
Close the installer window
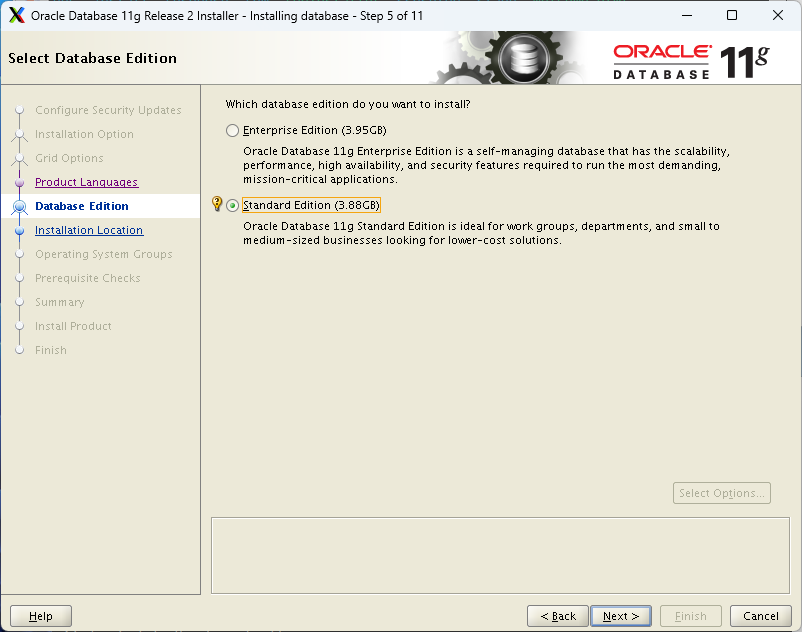(x=777, y=15)
